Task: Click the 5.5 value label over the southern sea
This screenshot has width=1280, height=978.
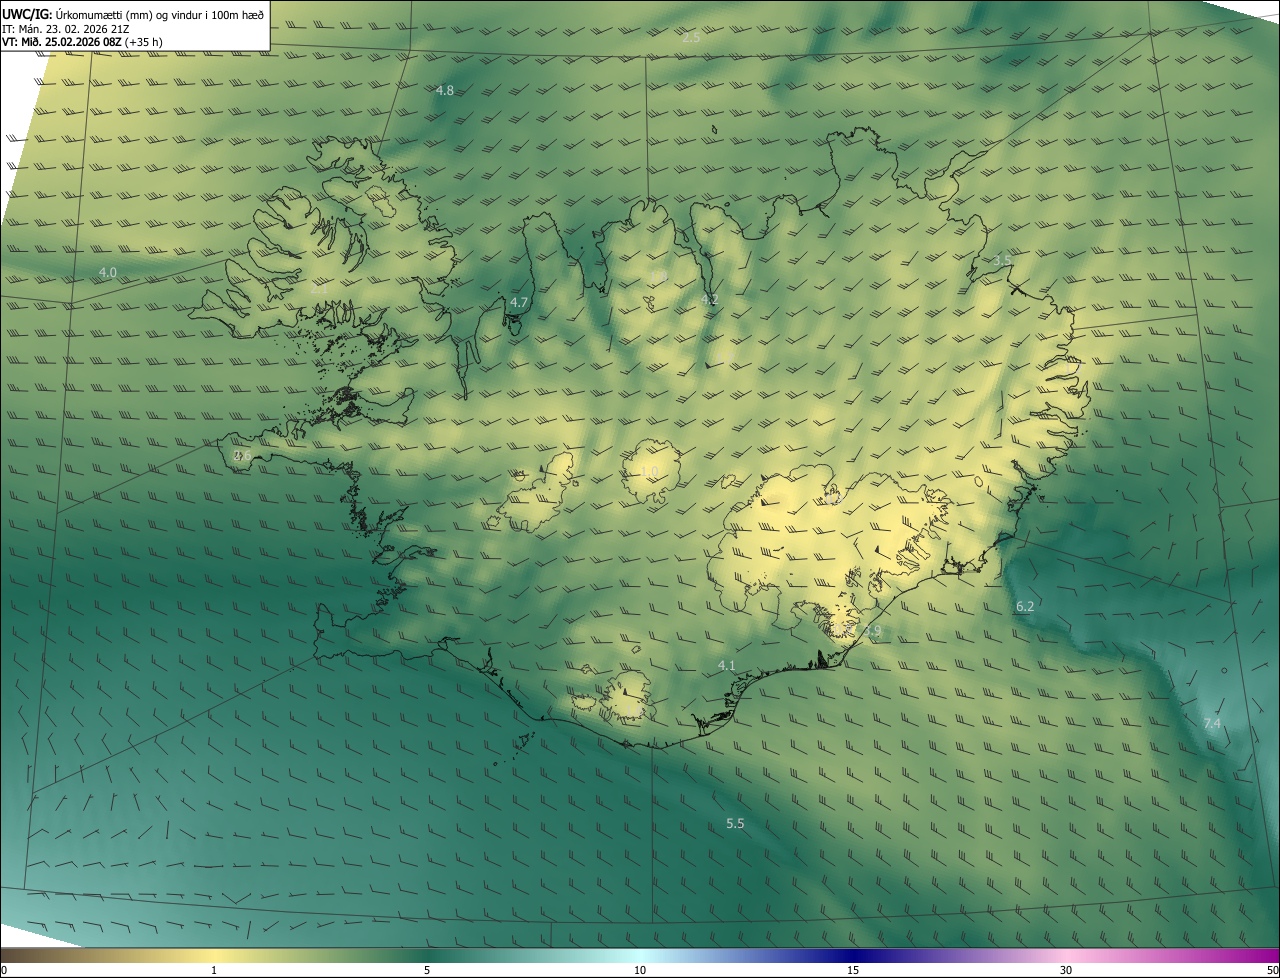Action: click(x=735, y=824)
